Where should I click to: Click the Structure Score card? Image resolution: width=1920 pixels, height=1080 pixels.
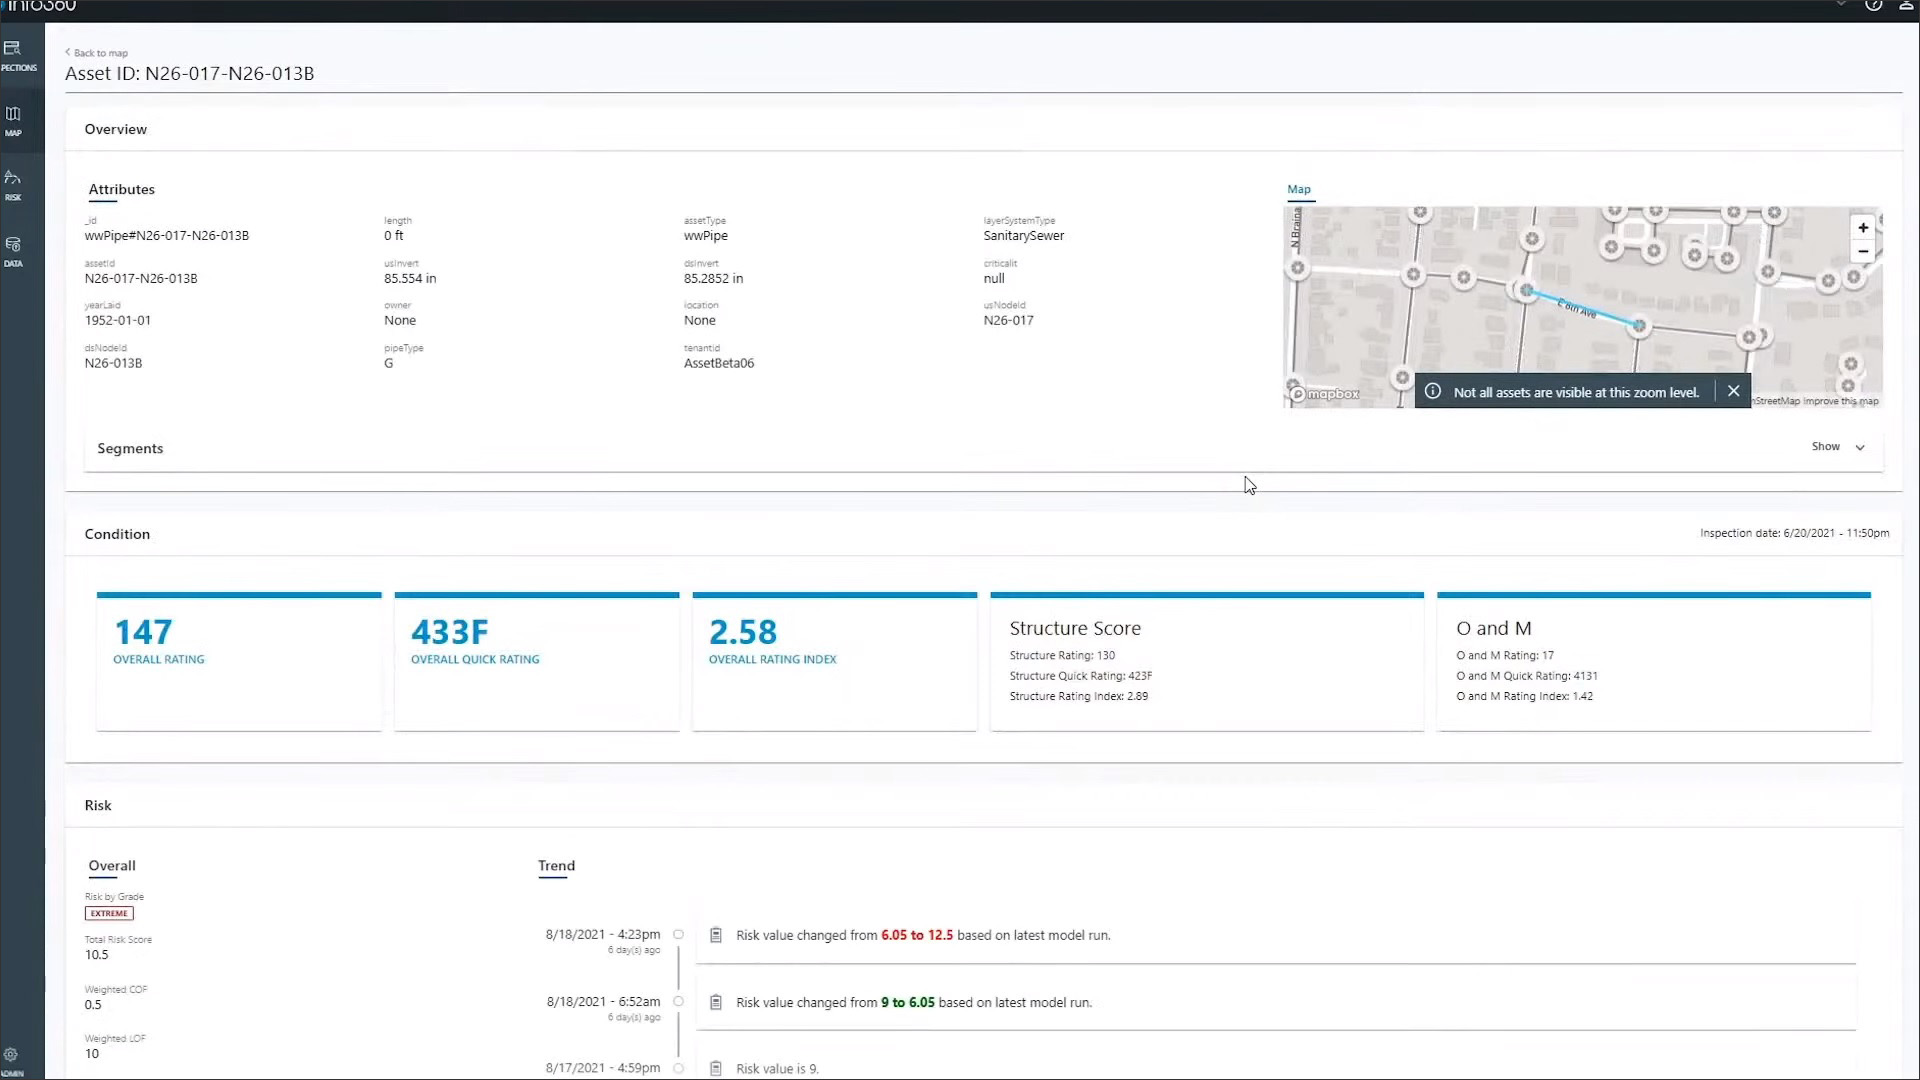1207,661
